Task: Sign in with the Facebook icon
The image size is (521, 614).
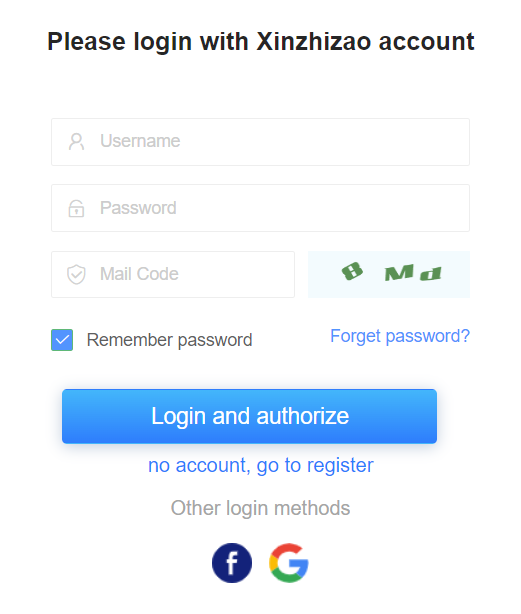Action: point(232,563)
